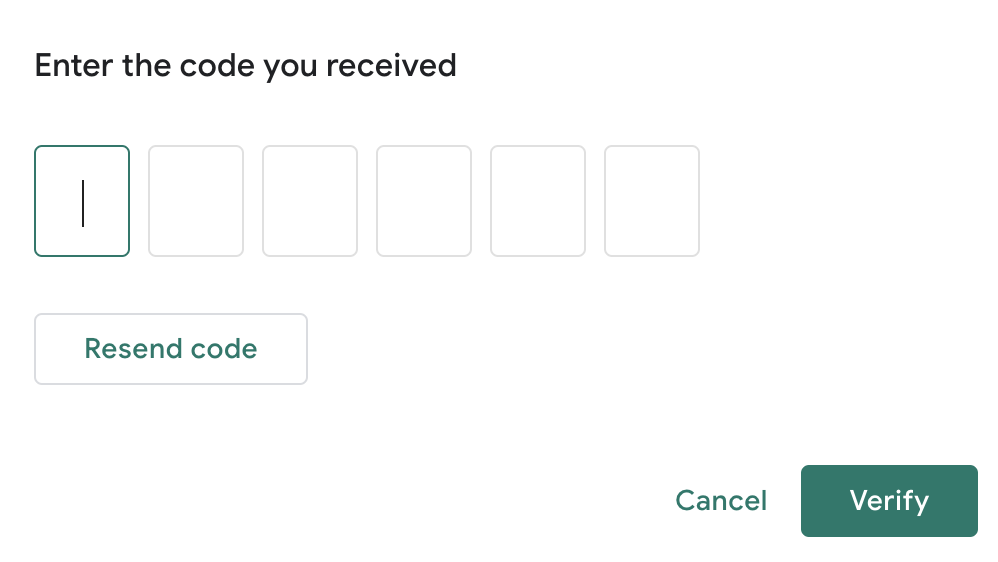Image resolution: width=998 pixels, height=562 pixels.
Task: Dismiss the dialog with Cancel
Action: click(x=721, y=501)
